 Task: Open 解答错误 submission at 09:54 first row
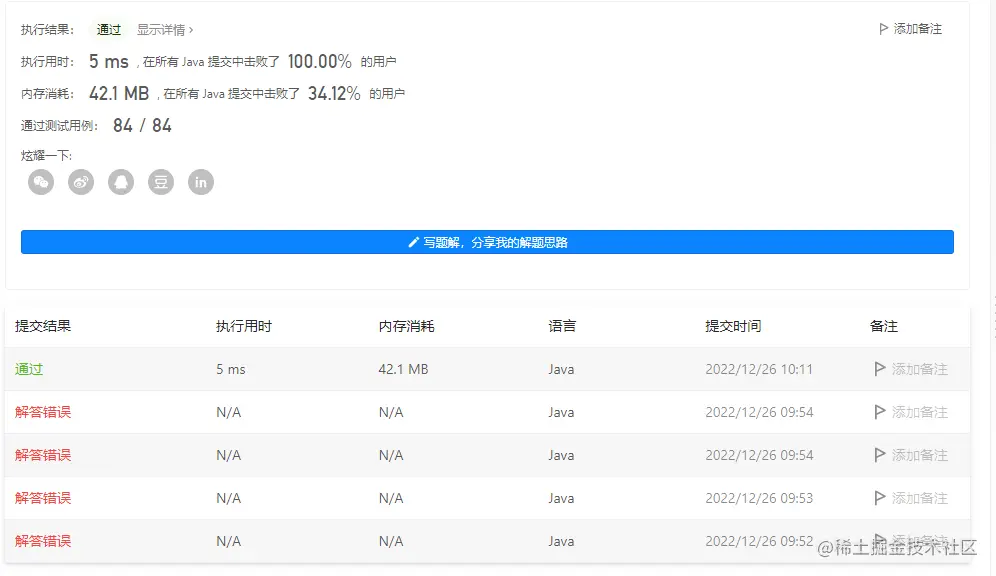43,412
